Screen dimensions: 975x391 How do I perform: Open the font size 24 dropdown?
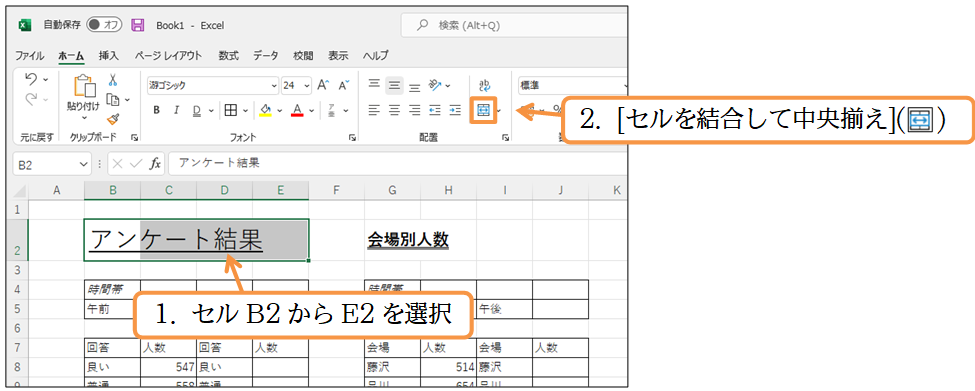tap(307, 86)
